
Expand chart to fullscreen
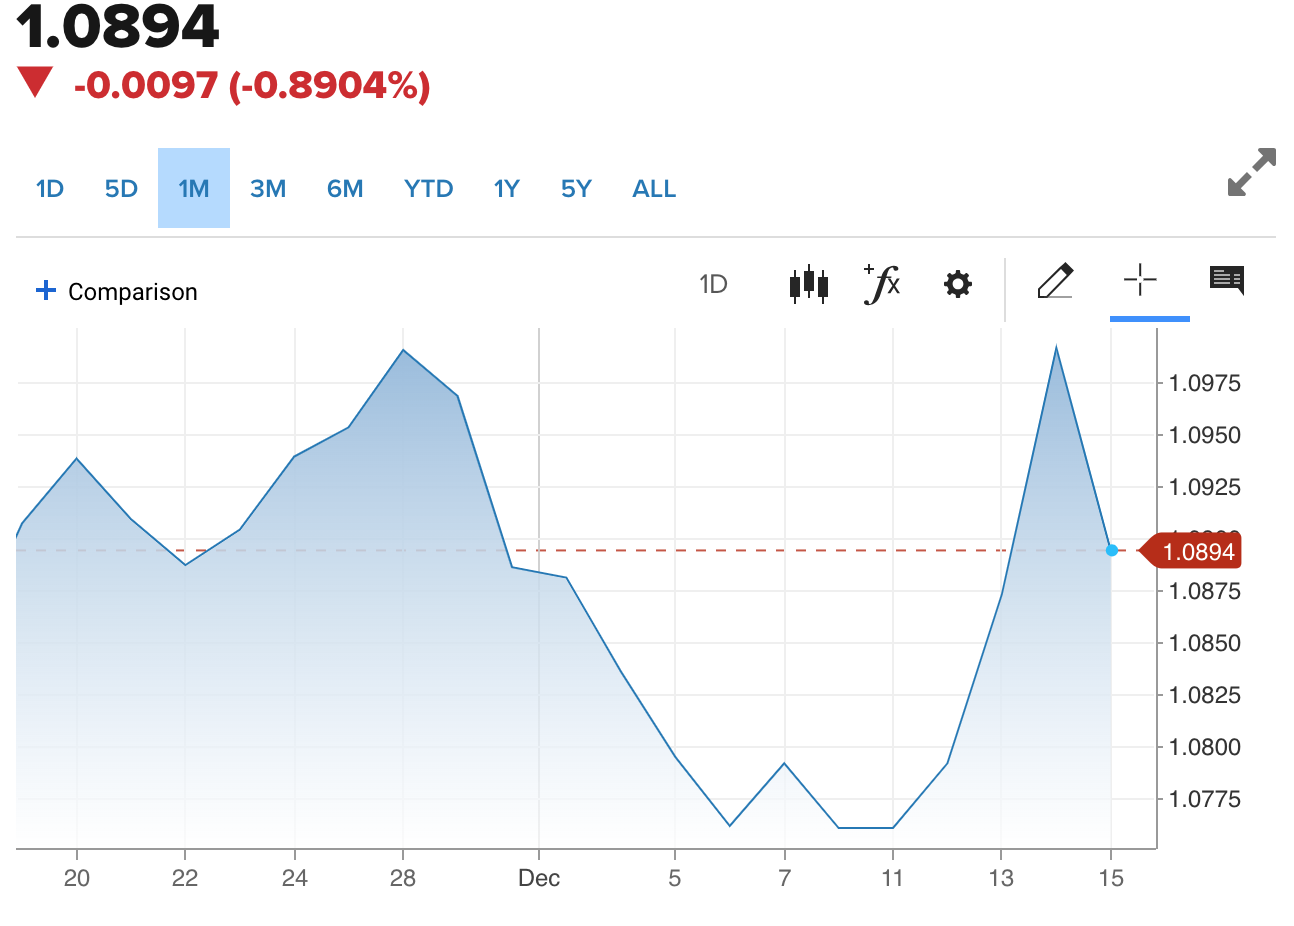click(x=1251, y=172)
